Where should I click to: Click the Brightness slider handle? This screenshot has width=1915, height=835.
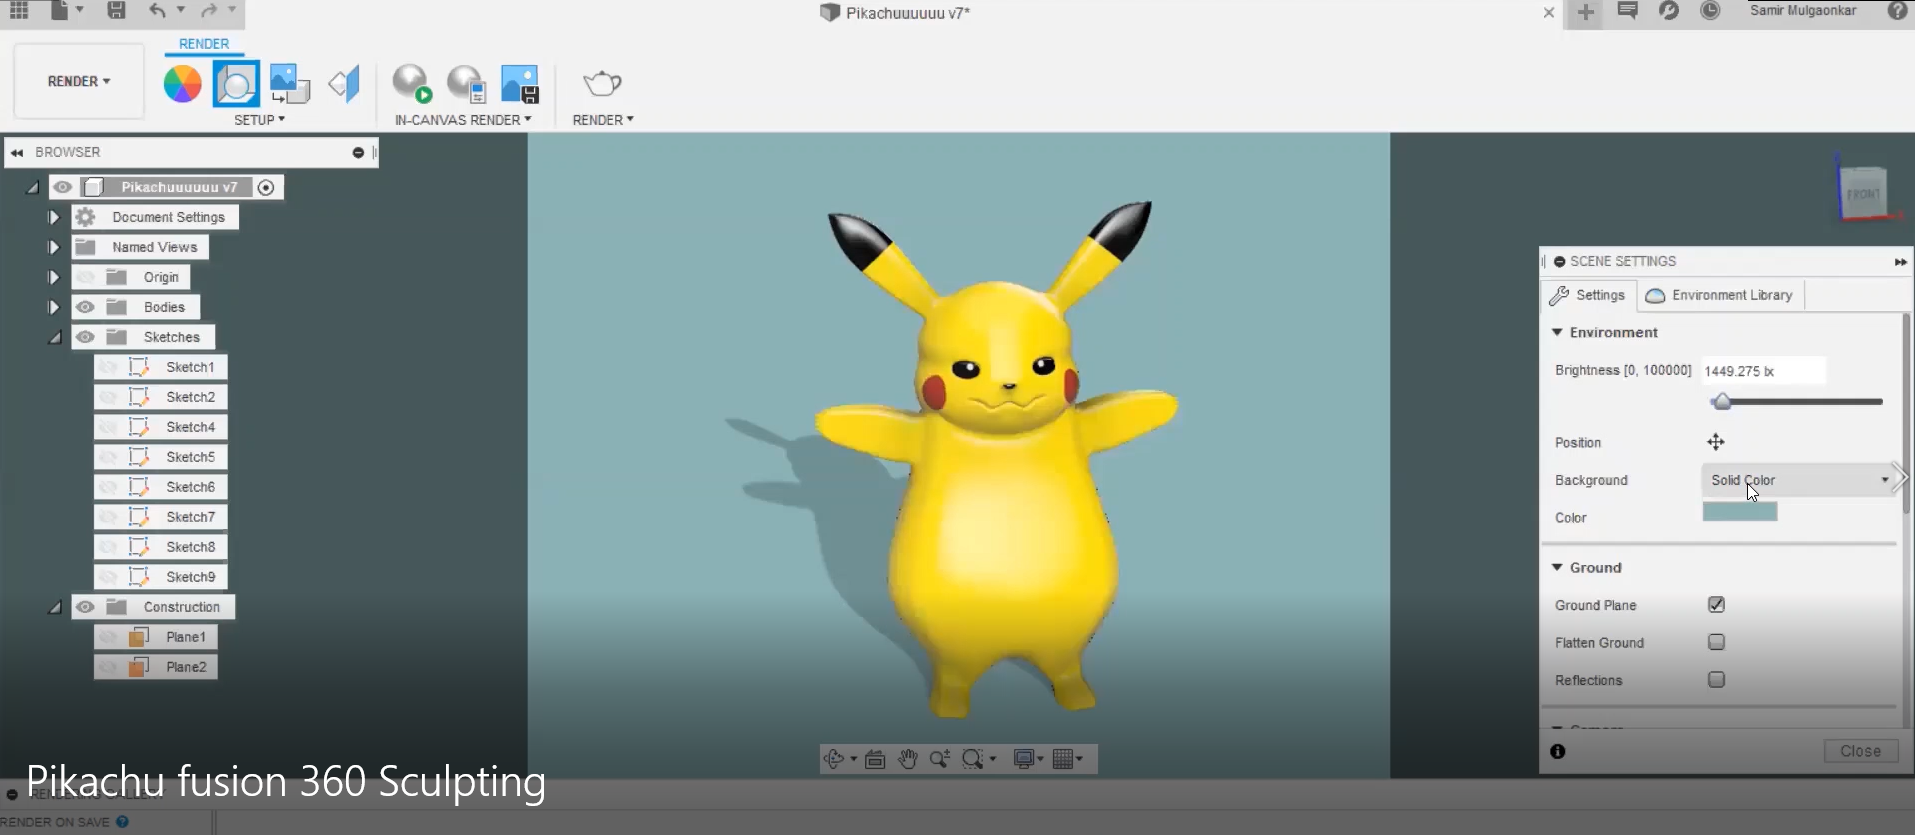coord(1721,402)
